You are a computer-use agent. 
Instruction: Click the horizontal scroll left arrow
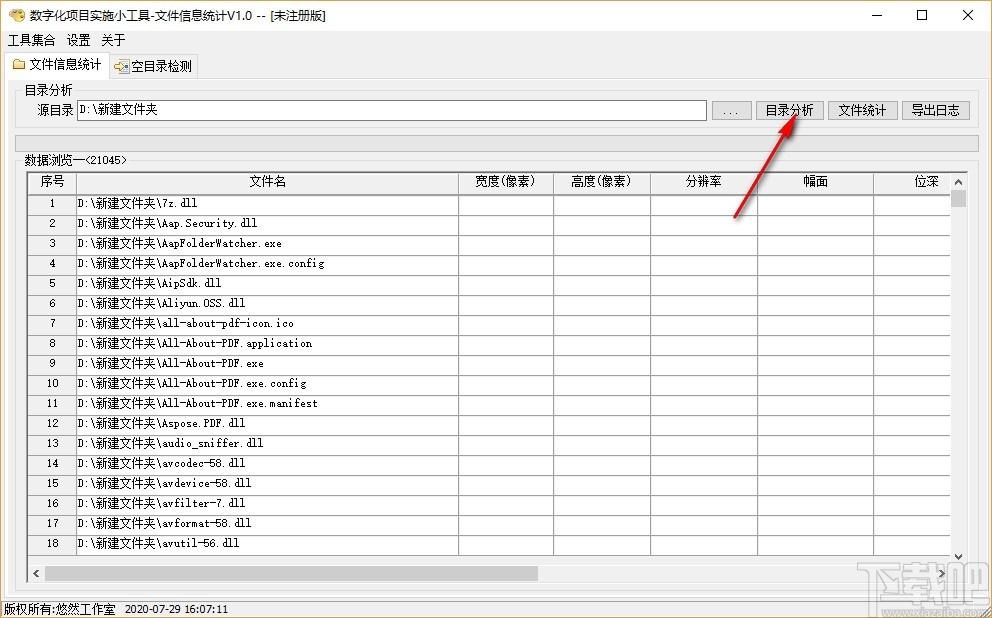pos(36,573)
